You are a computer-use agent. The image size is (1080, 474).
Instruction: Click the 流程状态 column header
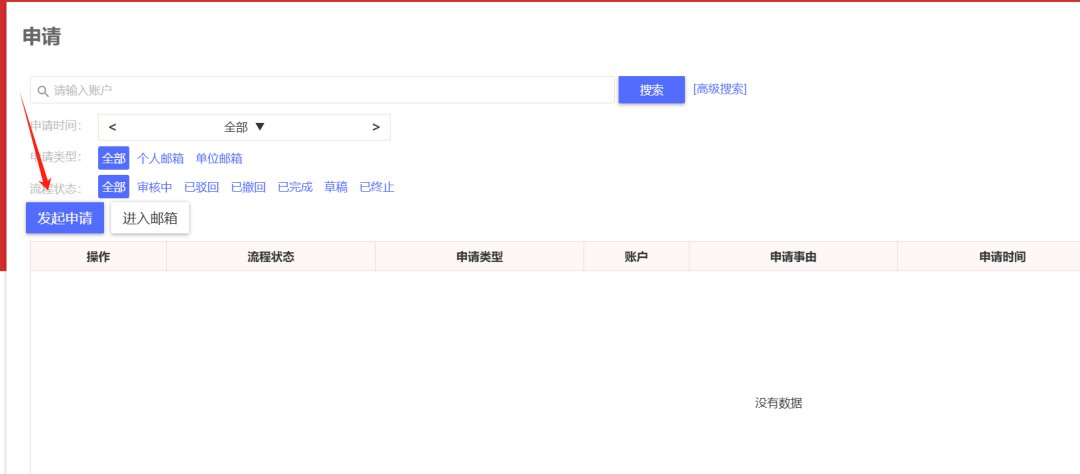[x=271, y=256]
